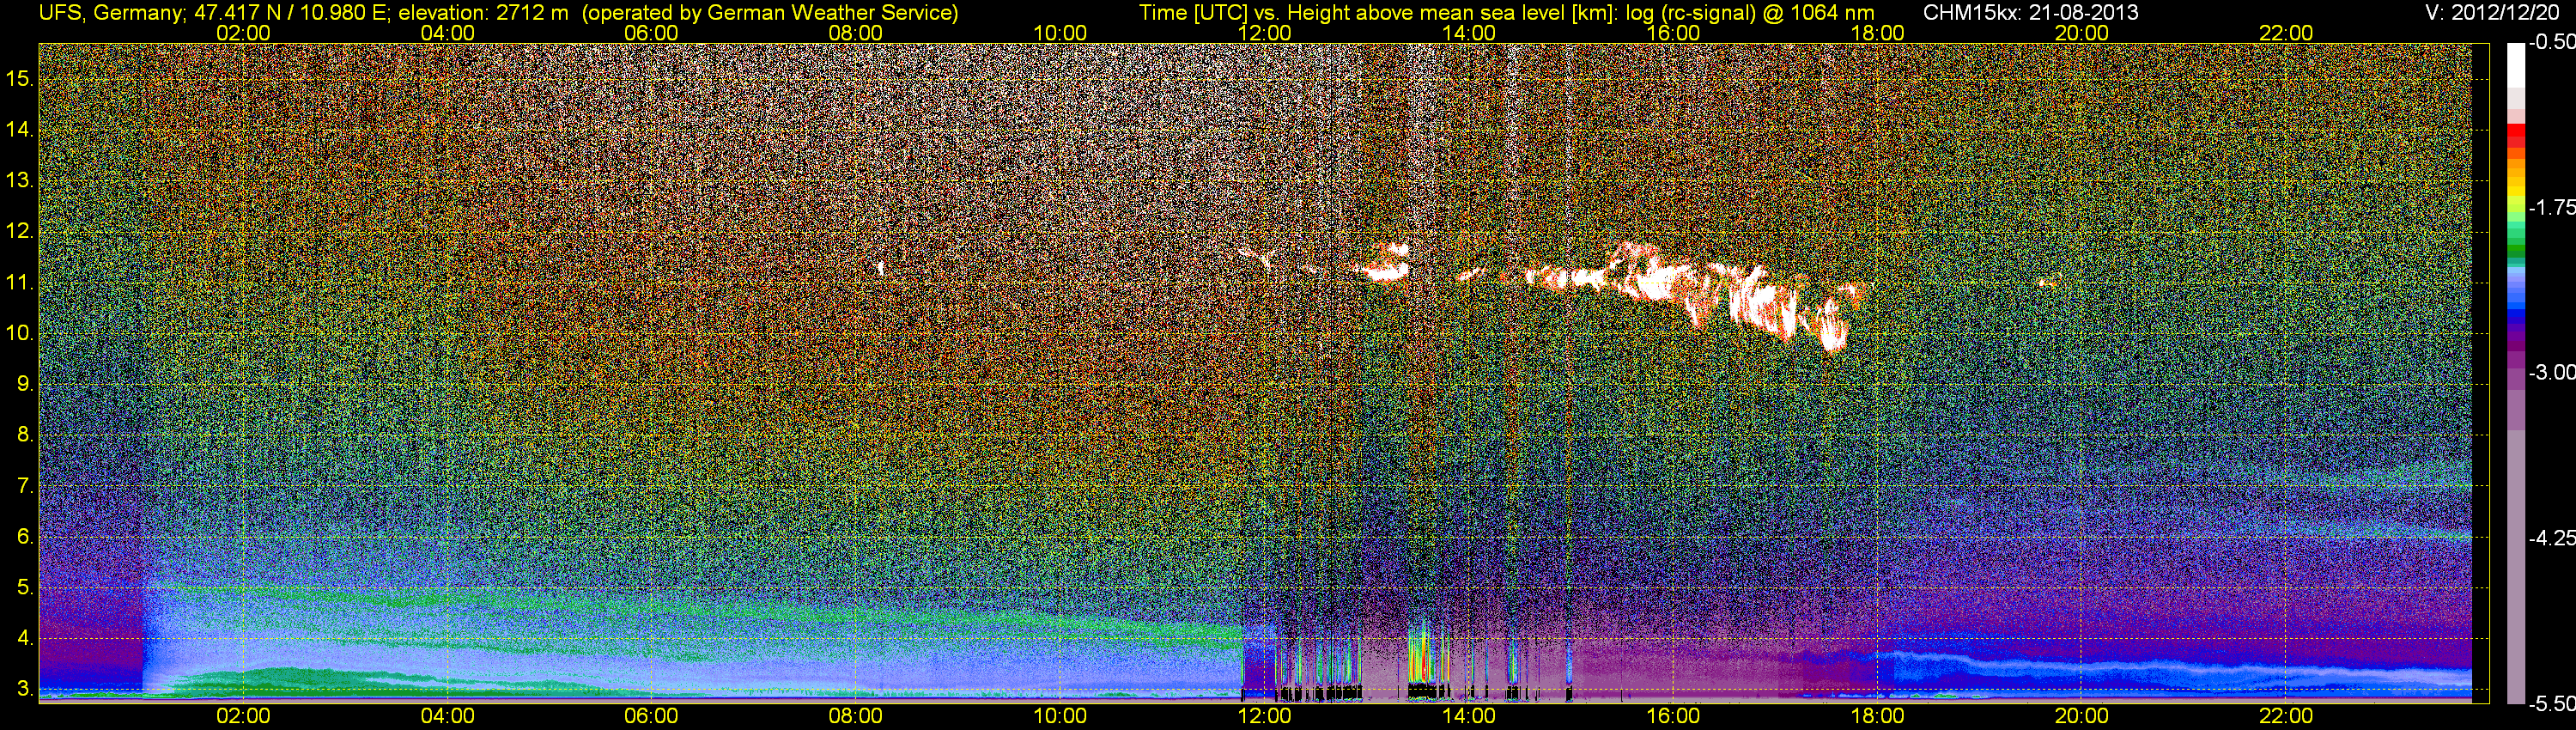Click the '11.' height axis label

point(20,282)
